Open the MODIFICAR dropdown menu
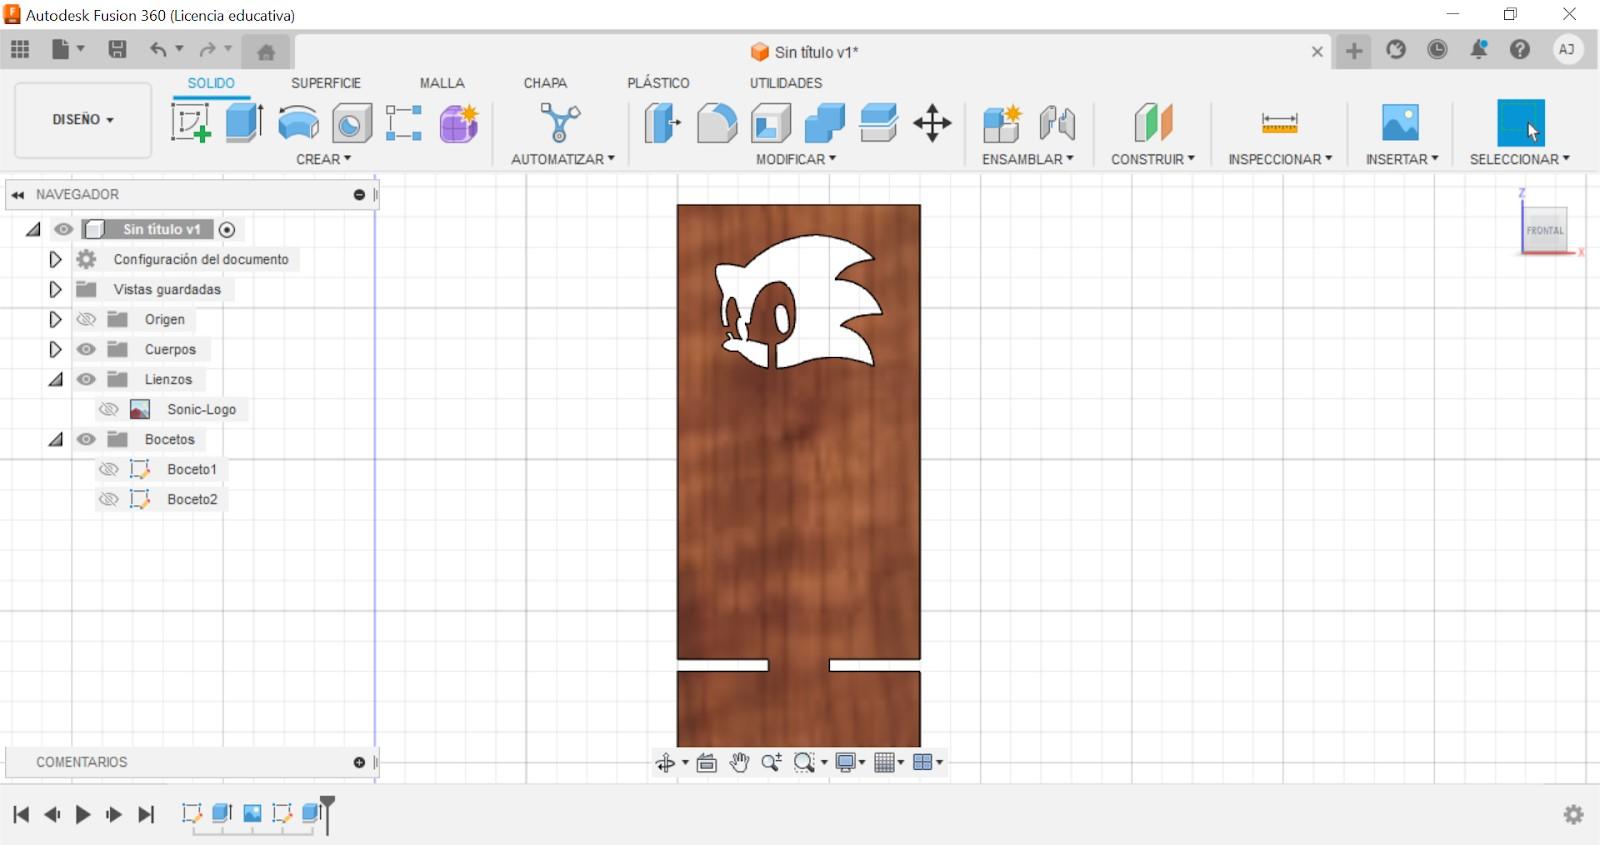This screenshot has width=1600, height=845. click(796, 159)
